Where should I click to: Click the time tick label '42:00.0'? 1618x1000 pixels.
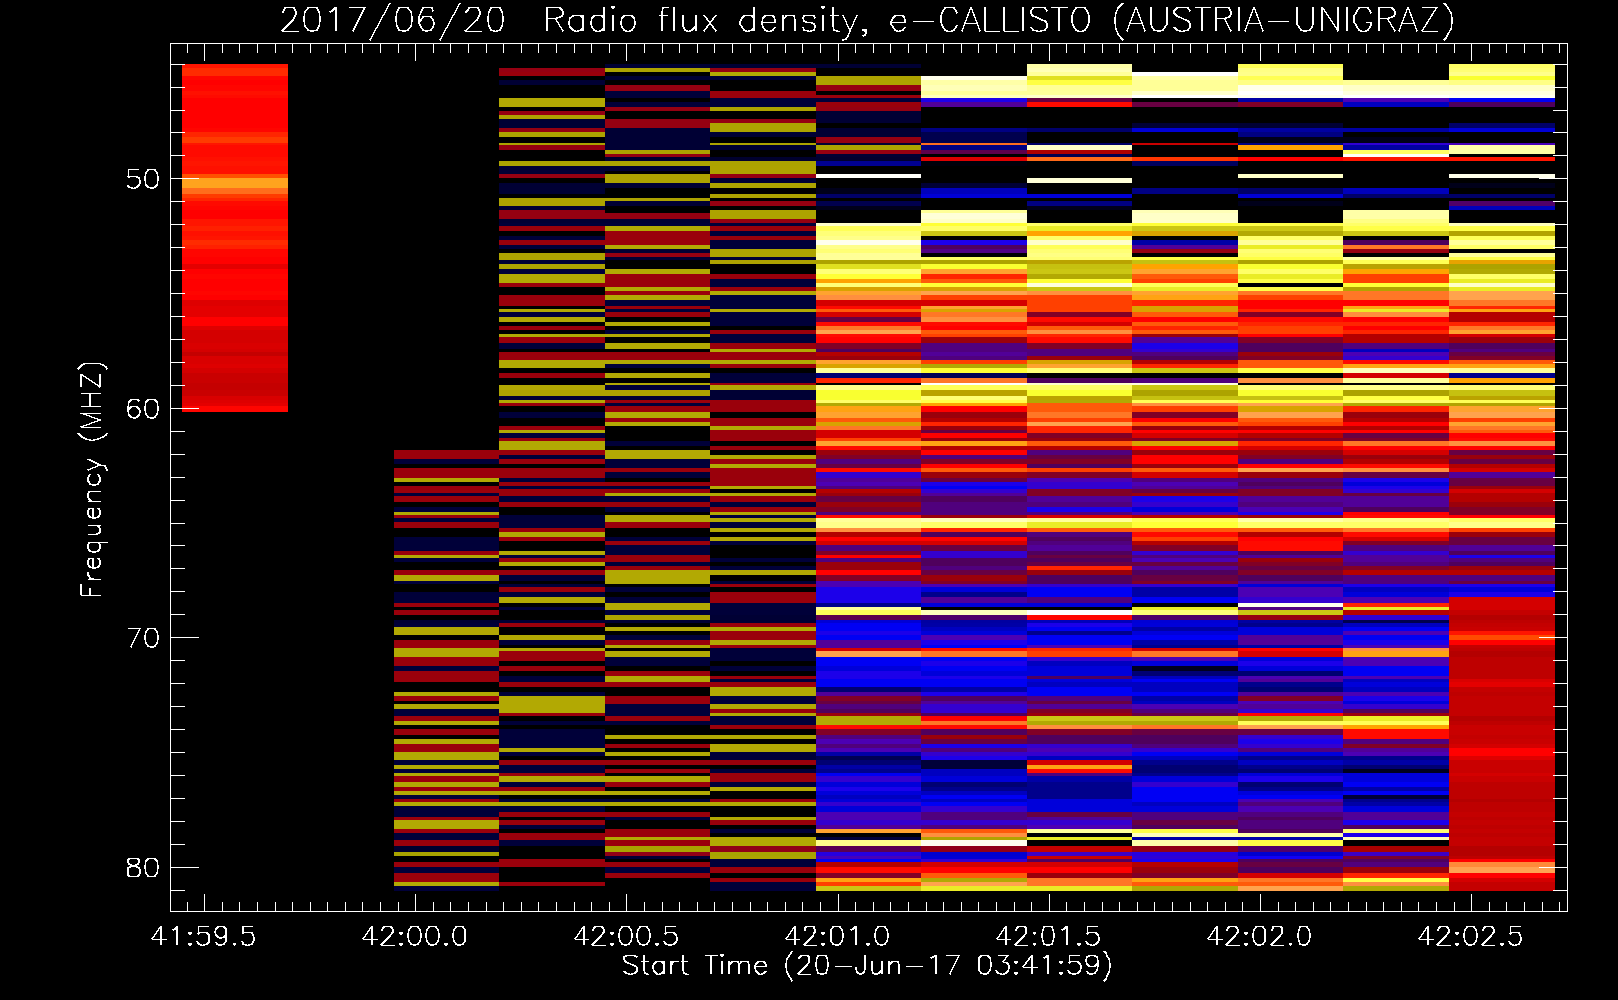pyautogui.click(x=415, y=937)
